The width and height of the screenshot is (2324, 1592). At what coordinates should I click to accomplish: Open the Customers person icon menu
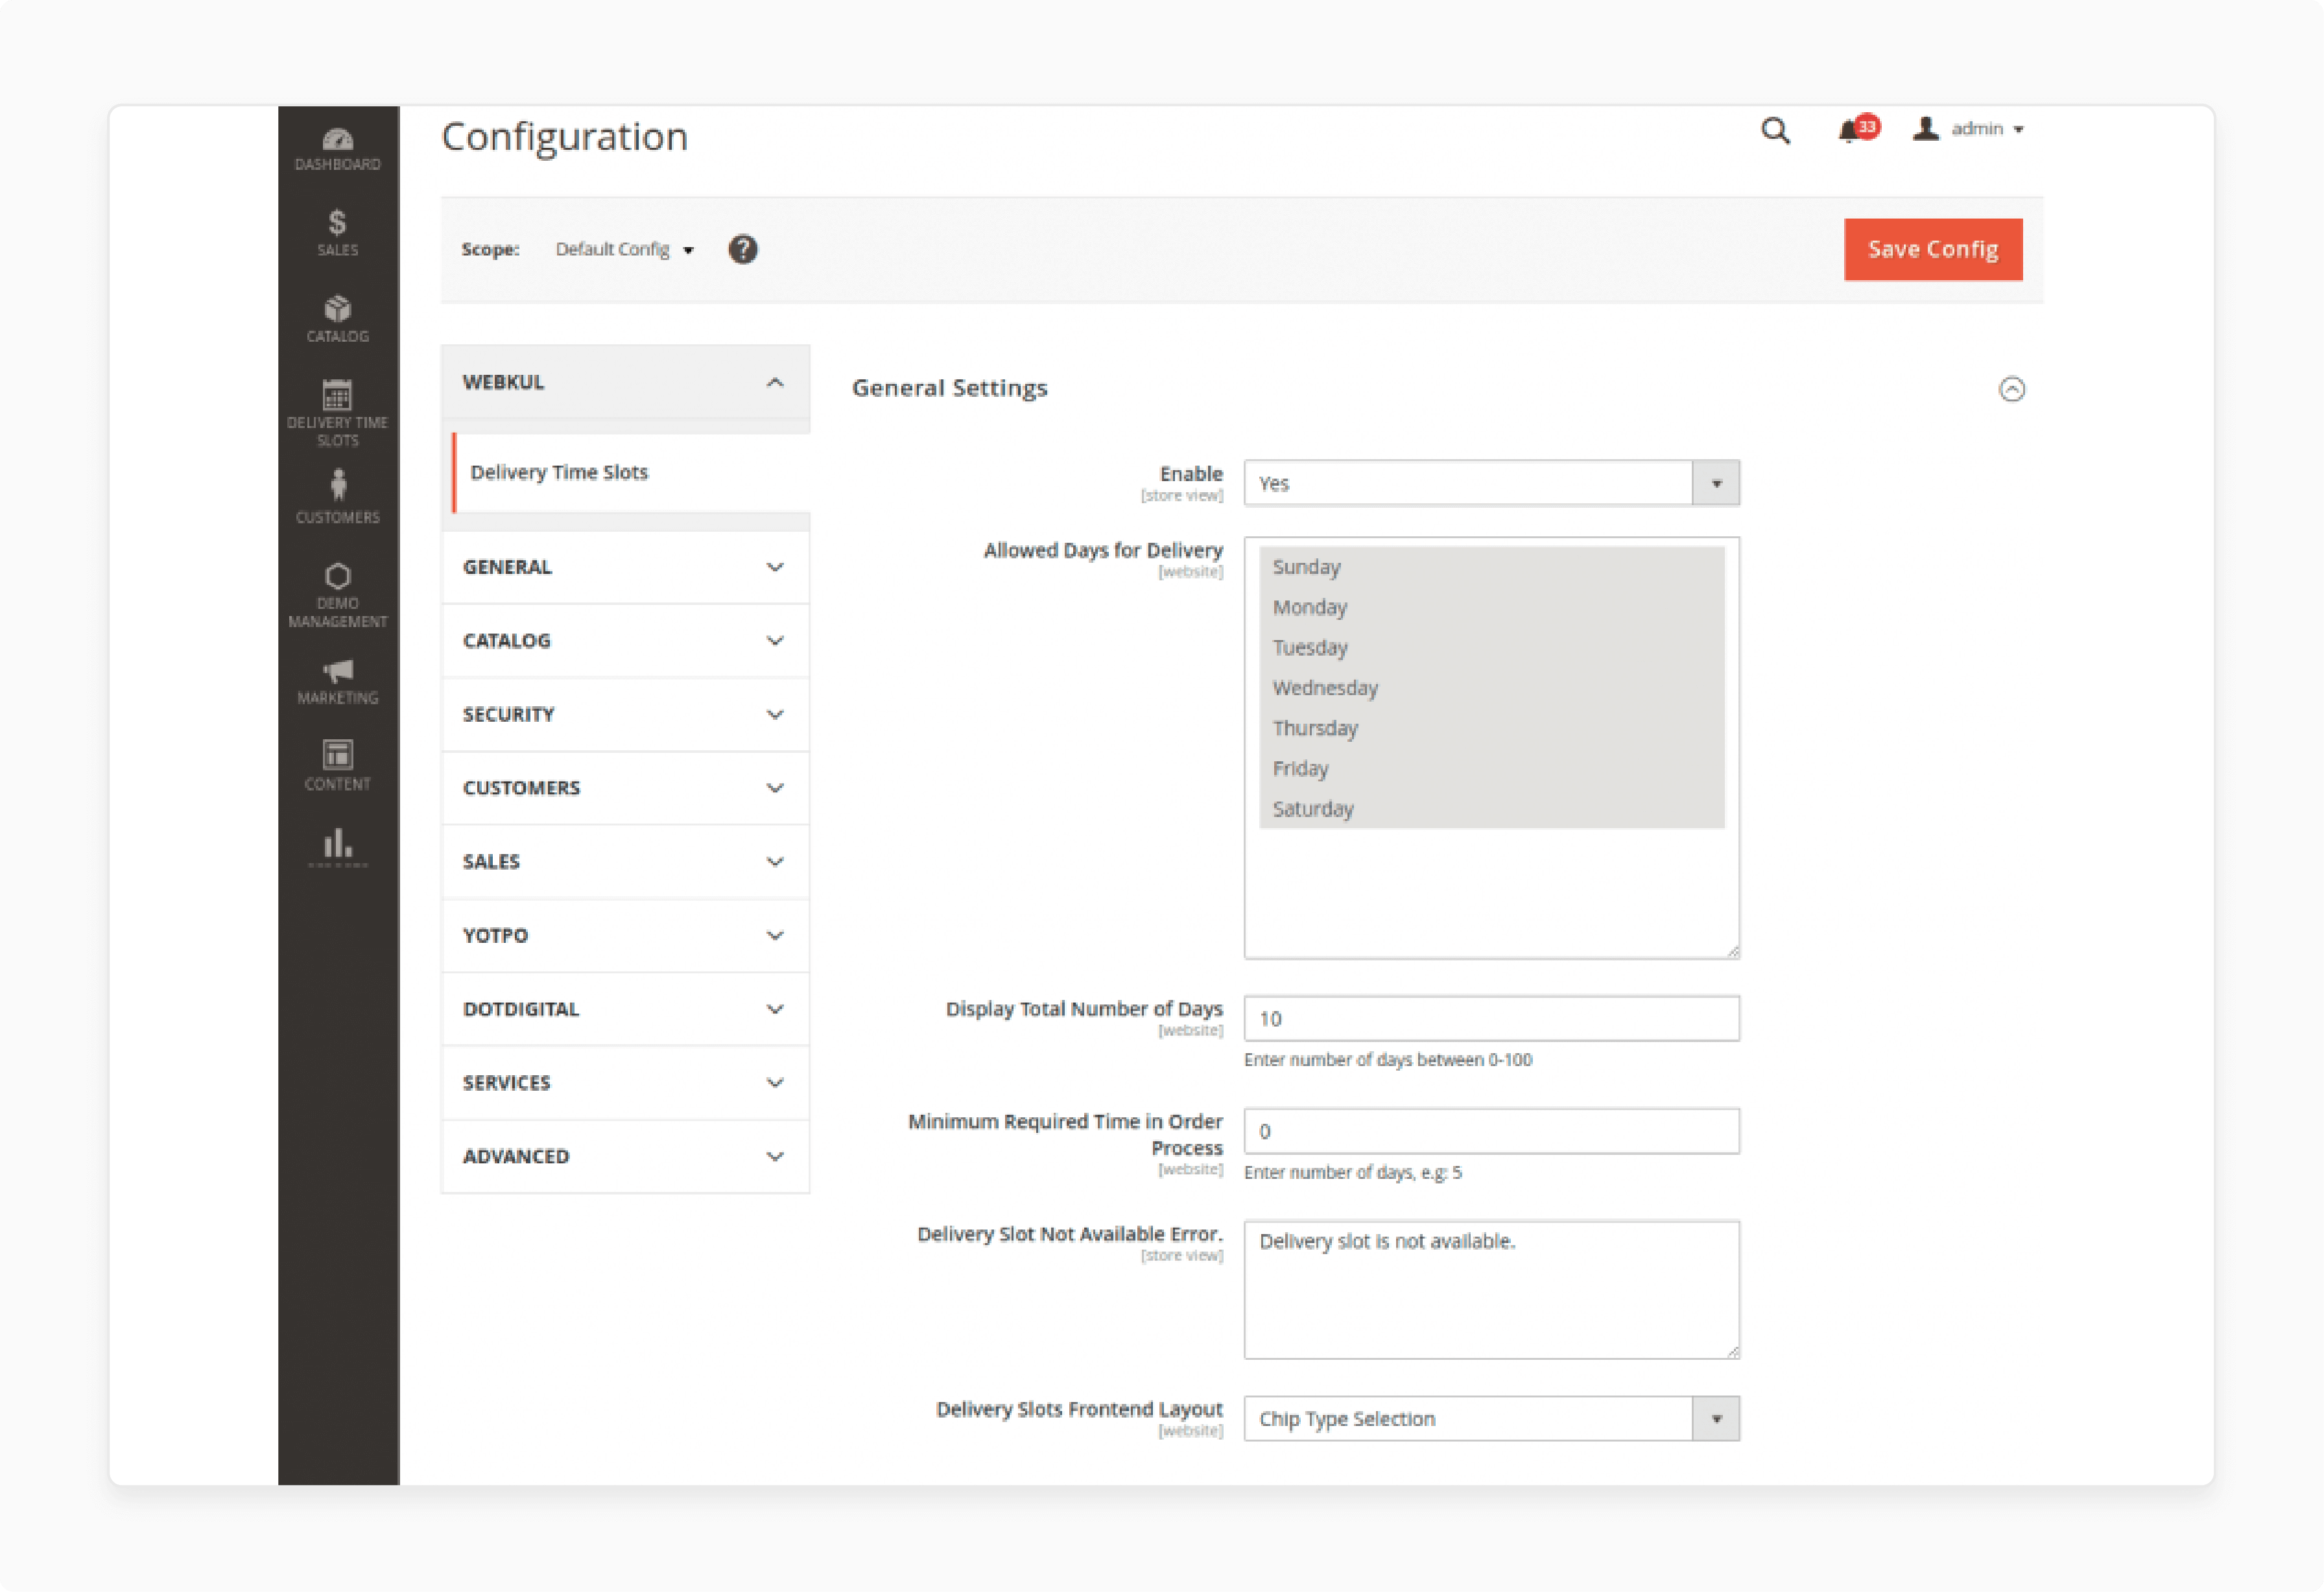(x=338, y=497)
